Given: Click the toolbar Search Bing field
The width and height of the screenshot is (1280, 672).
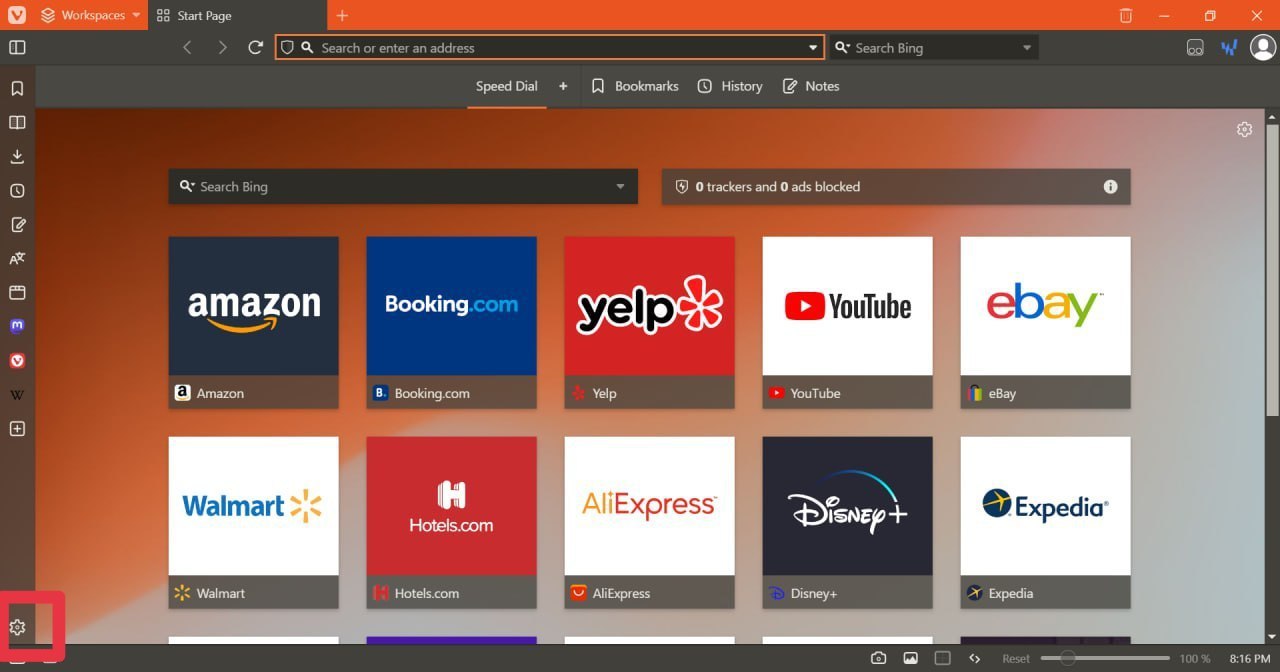Looking at the screenshot, I should 935,47.
